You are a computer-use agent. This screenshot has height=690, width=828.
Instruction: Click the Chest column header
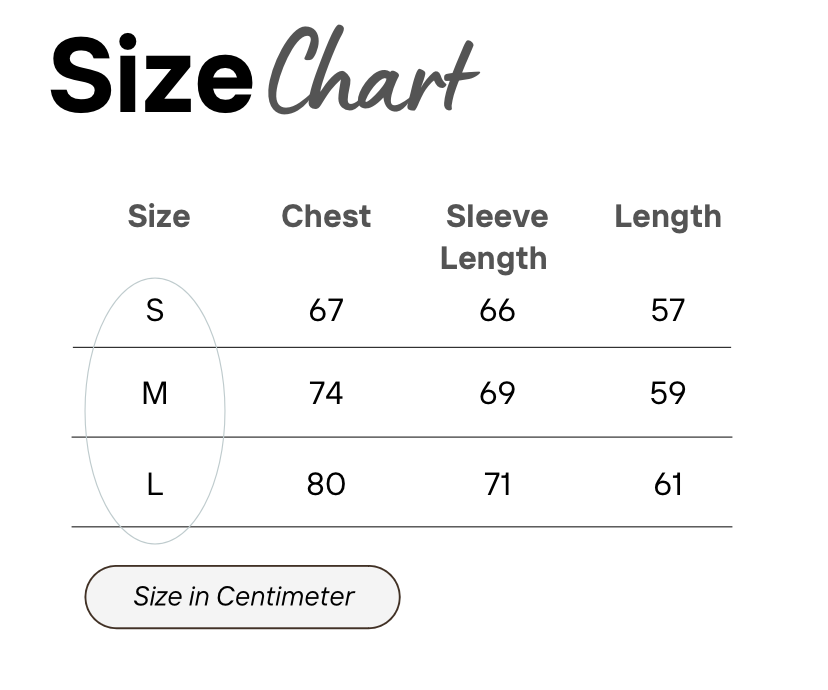pyautogui.click(x=326, y=216)
